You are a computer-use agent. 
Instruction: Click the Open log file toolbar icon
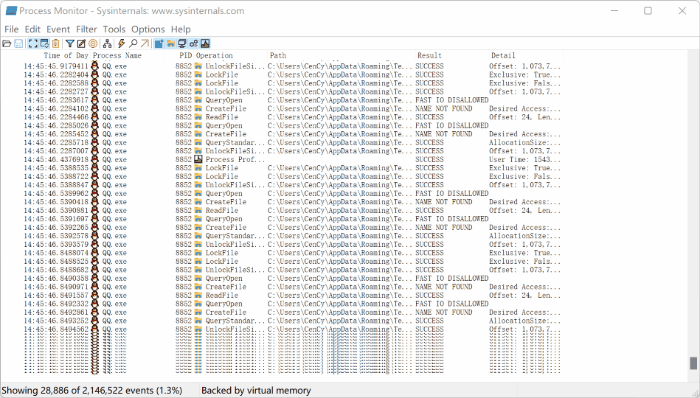(x=7, y=43)
